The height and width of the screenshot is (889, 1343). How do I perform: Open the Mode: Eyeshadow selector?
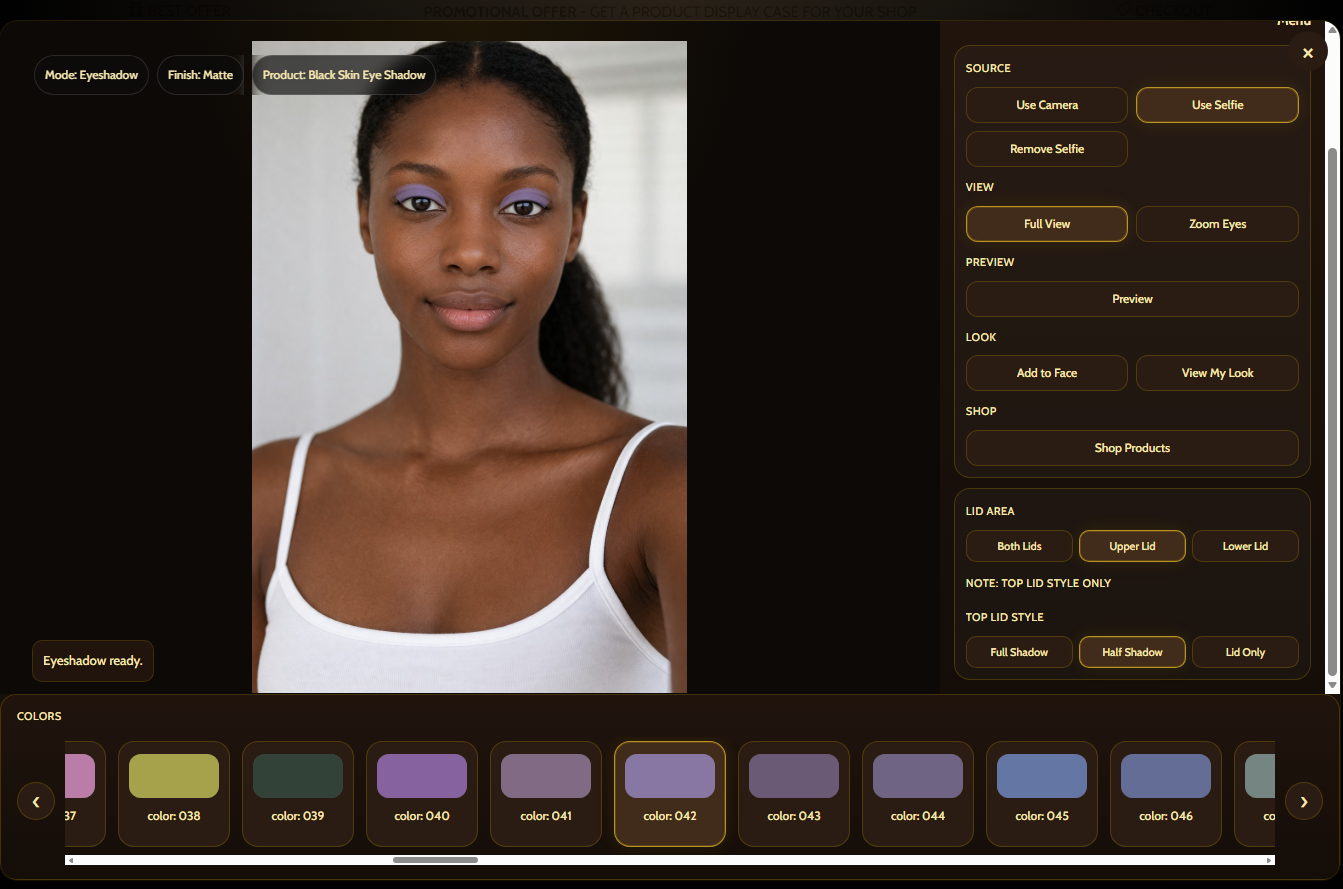91,74
